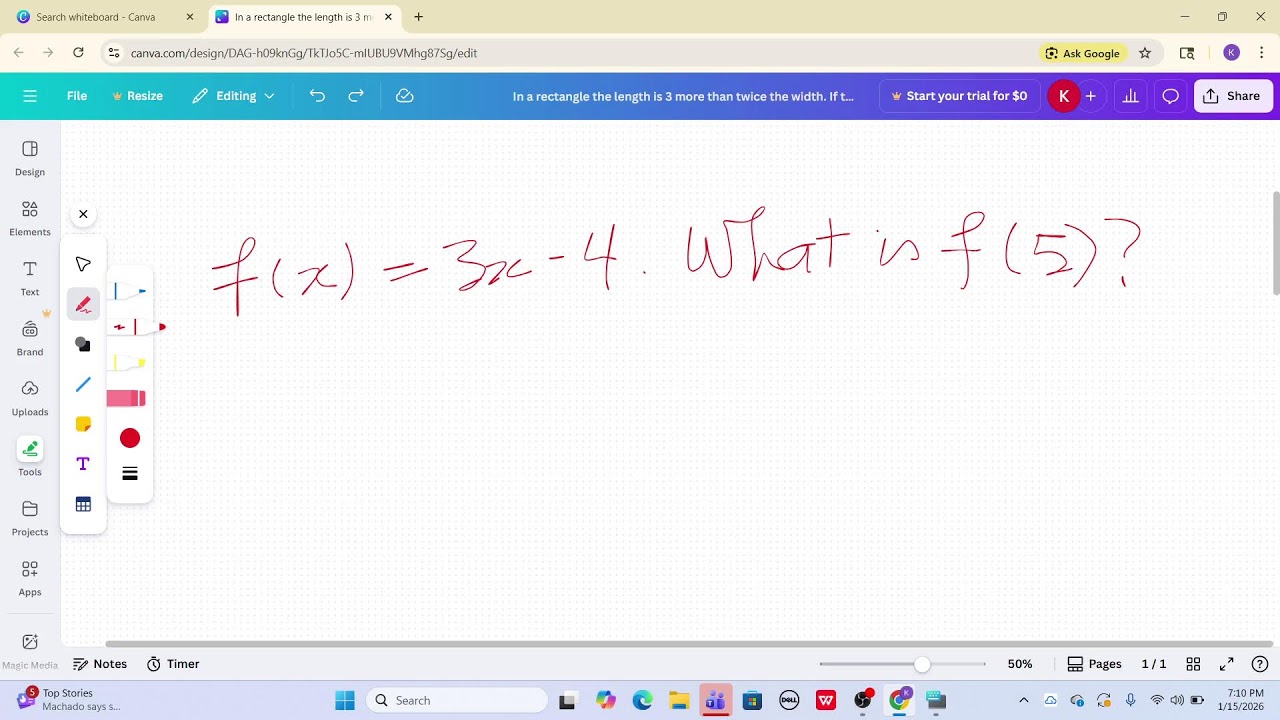Click the Windows taskbar Search box
Image resolution: width=1280 pixels, height=720 pixels.
coord(457,700)
